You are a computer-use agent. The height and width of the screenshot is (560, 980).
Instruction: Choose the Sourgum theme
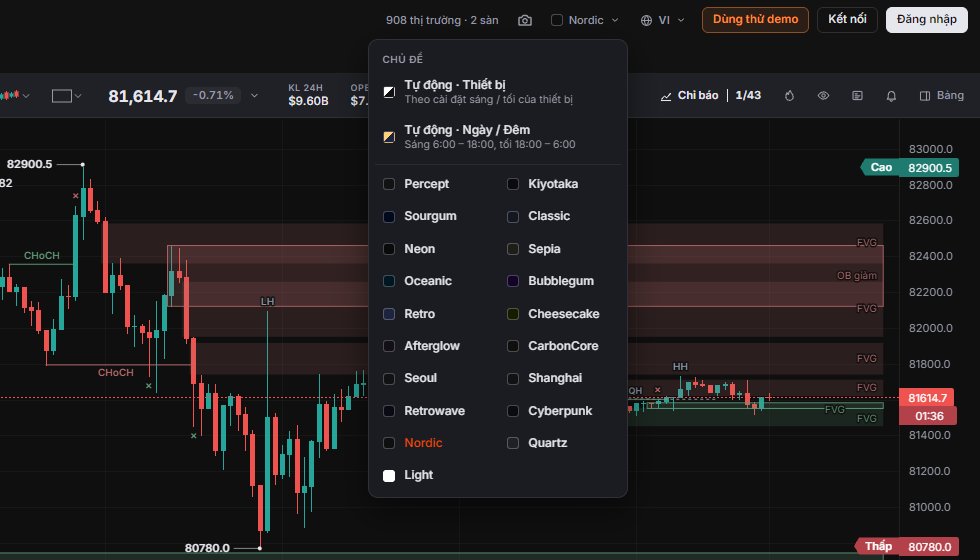pos(420,216)
